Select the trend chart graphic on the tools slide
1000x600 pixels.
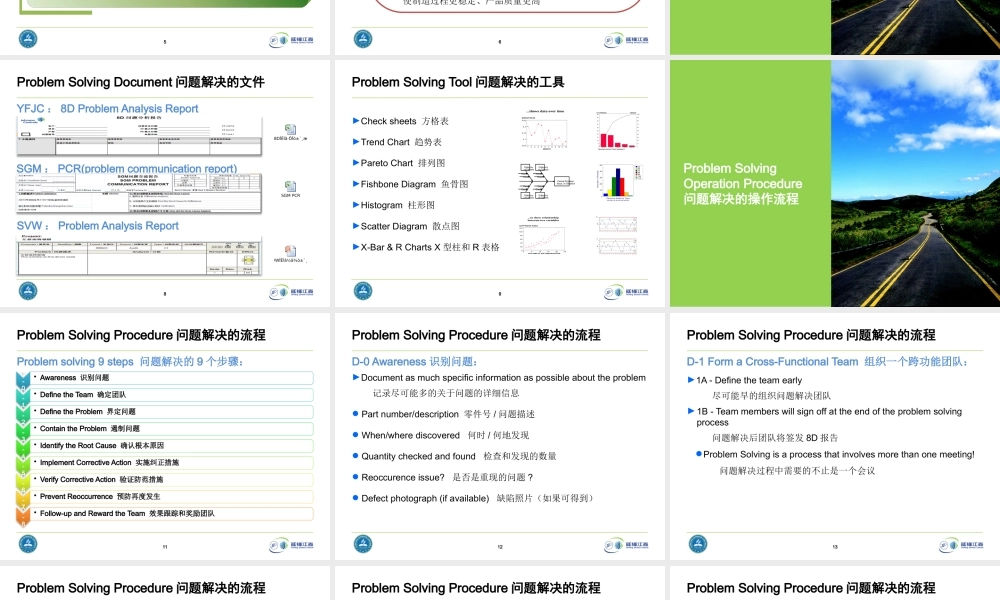(x=543, y=129)
